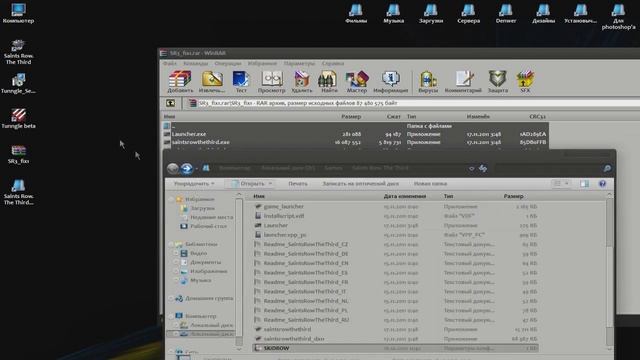640x360 pixels.
Task: Open Tunngle beta desktop icon
Action: tap(18, 119)
